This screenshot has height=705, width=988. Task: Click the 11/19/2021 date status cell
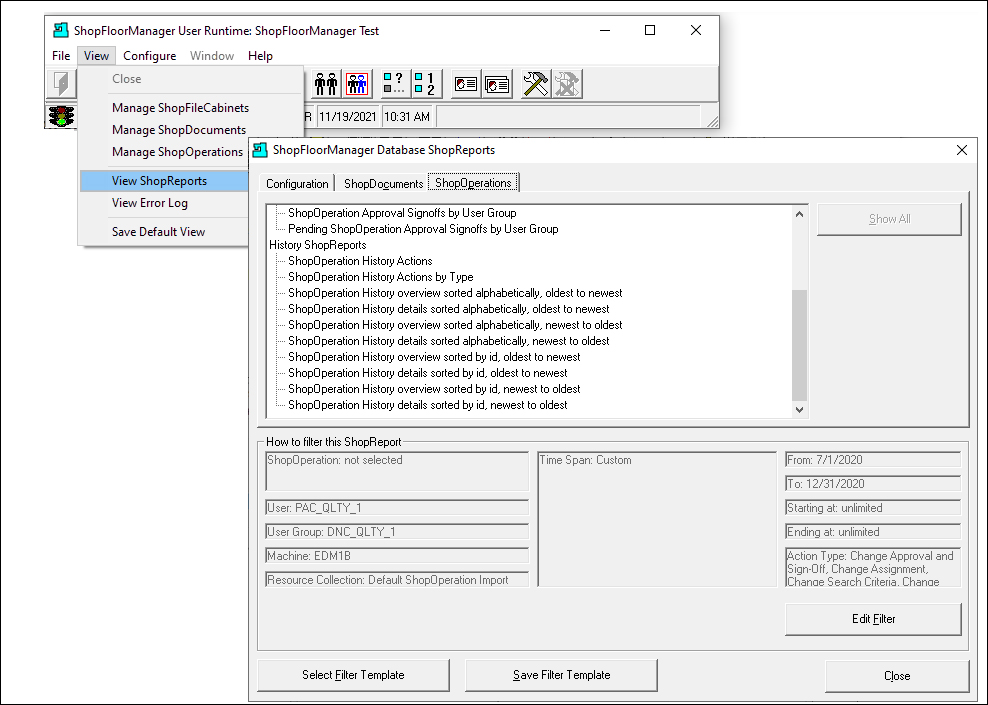pos(348,117)
